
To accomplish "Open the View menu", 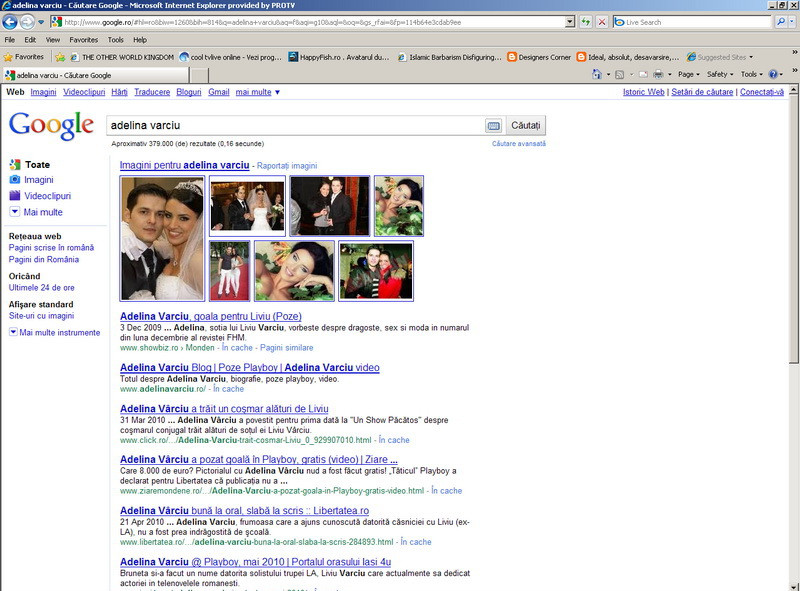I will click(52, 40).
